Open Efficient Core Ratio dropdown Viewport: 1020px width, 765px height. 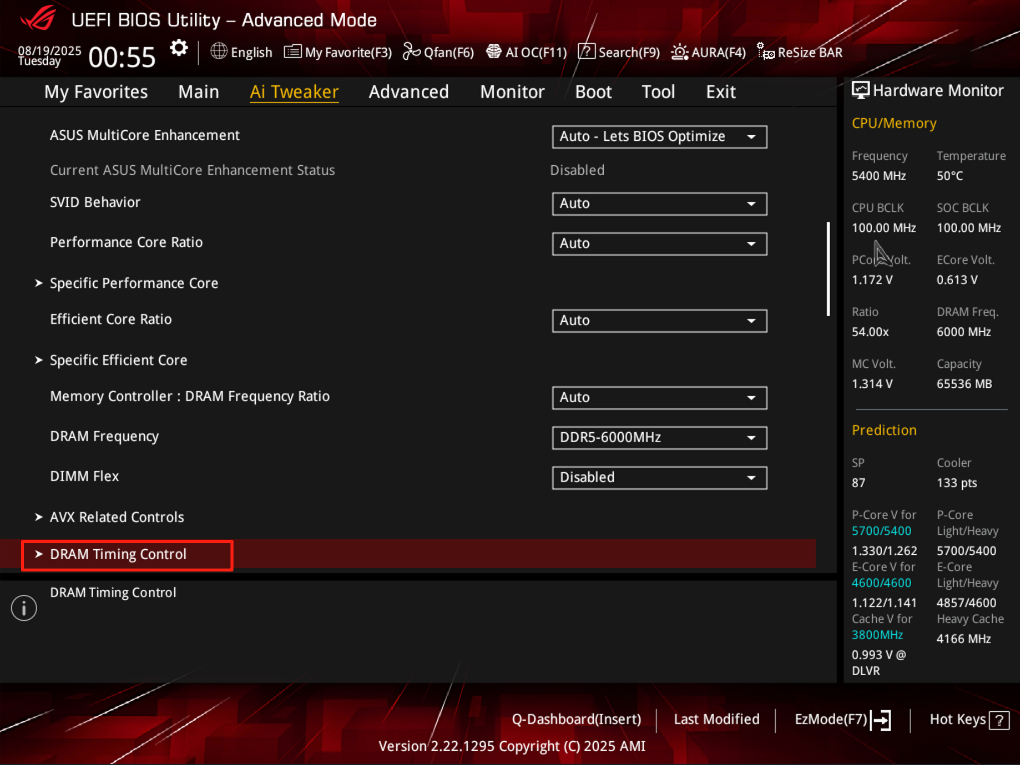660,321
